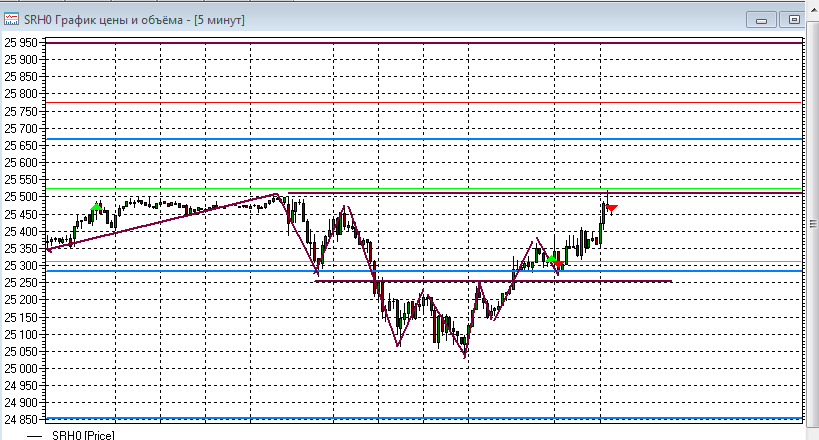
Task: Select the maroon resistance line near 25 510
Action: click(x=545, y=193)
